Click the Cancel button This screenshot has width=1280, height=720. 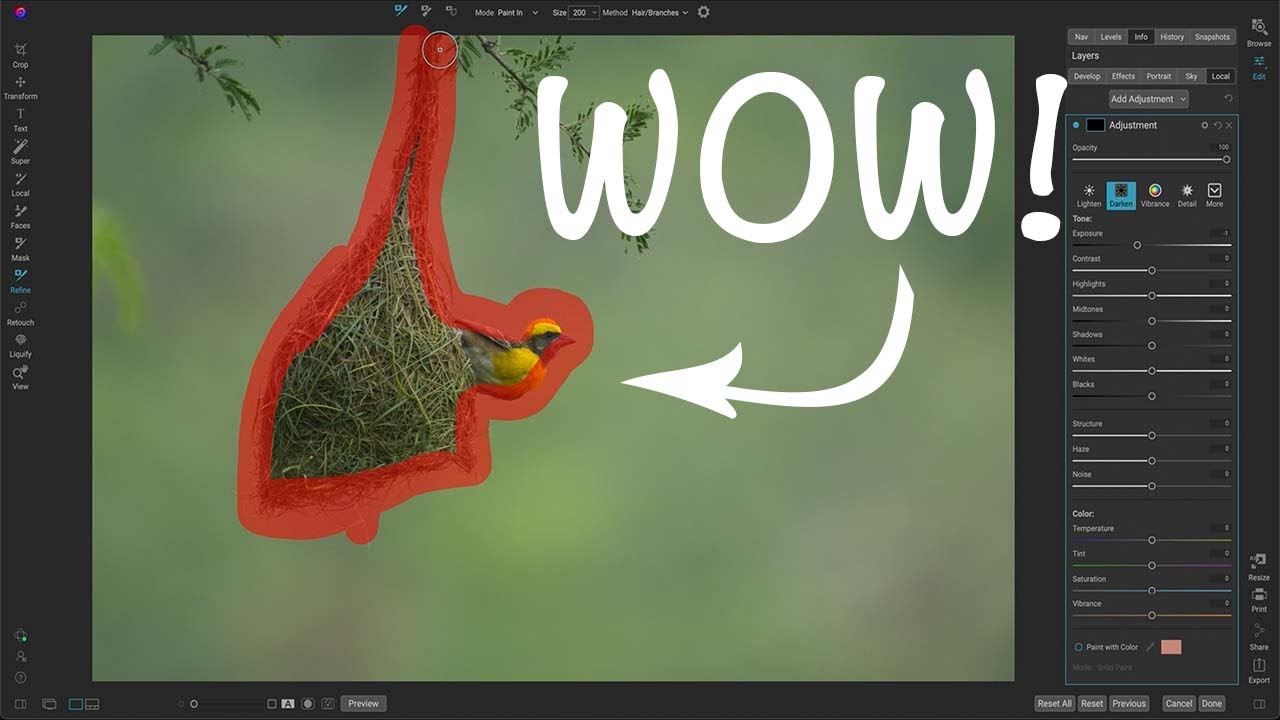point(1180,704)
